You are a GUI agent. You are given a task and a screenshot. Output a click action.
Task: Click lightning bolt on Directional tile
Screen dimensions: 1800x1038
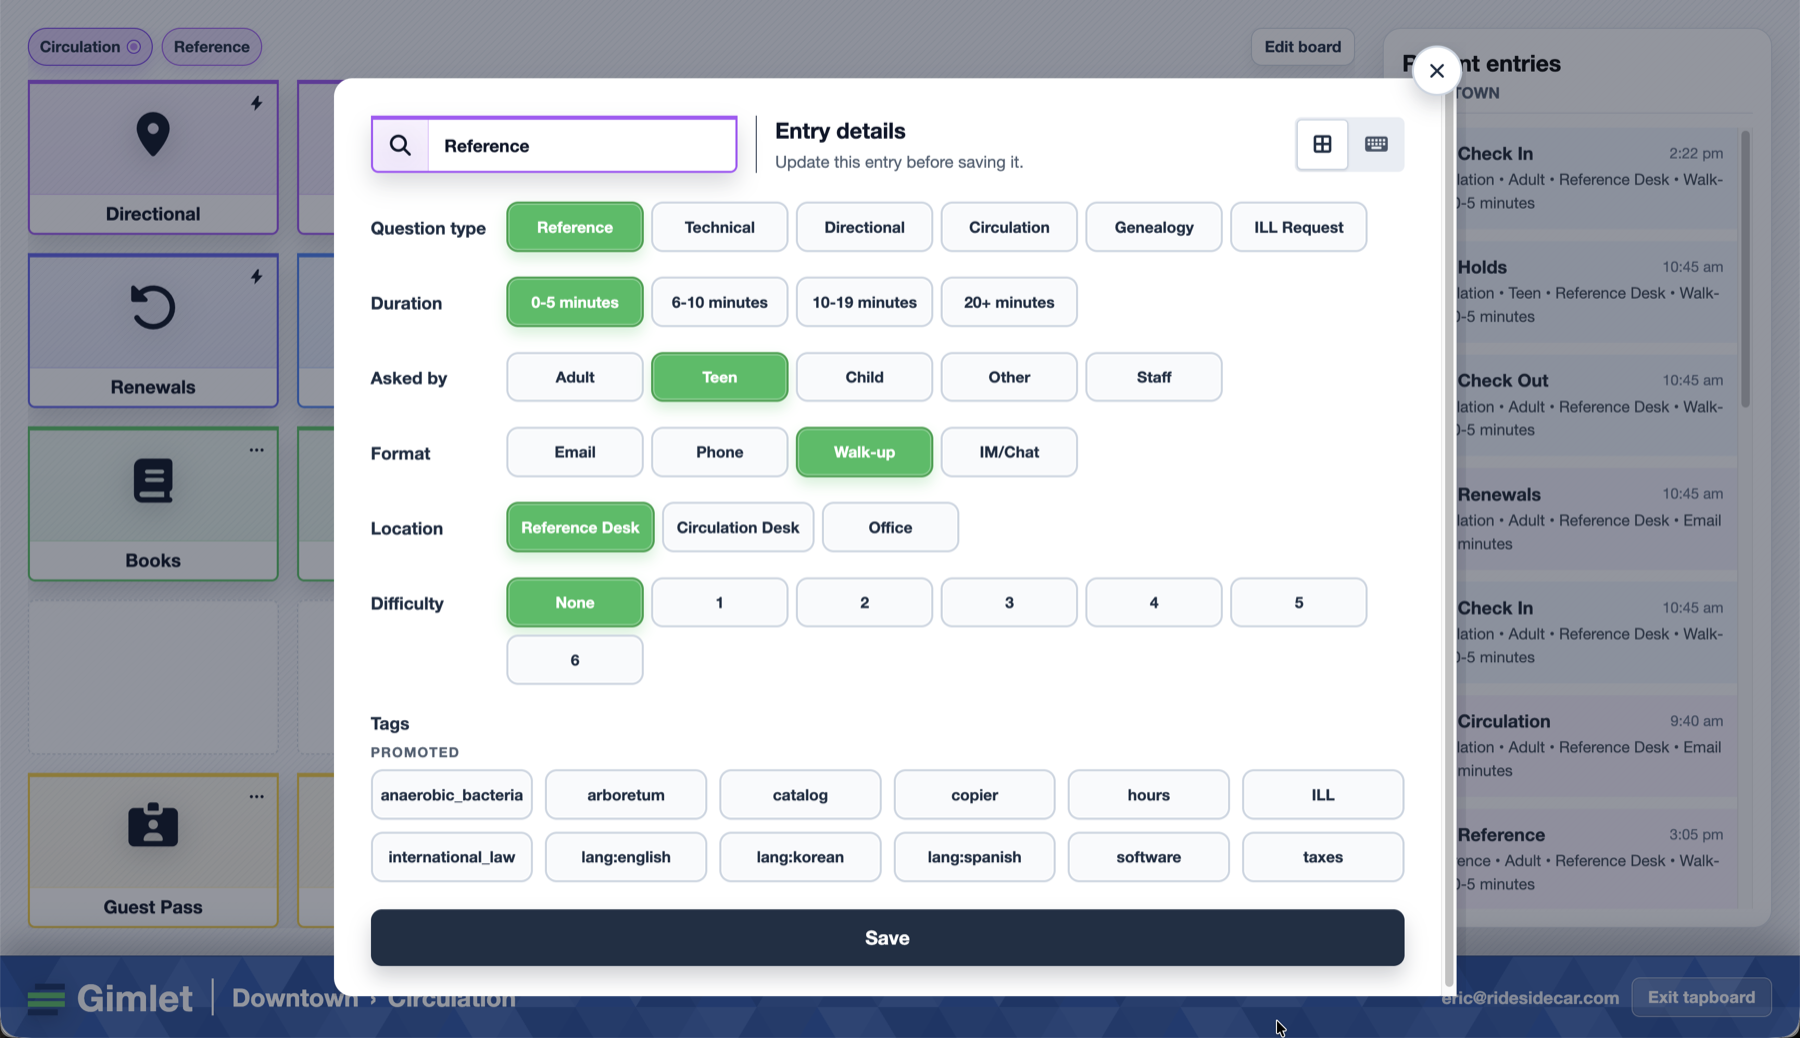pos(257,103)
